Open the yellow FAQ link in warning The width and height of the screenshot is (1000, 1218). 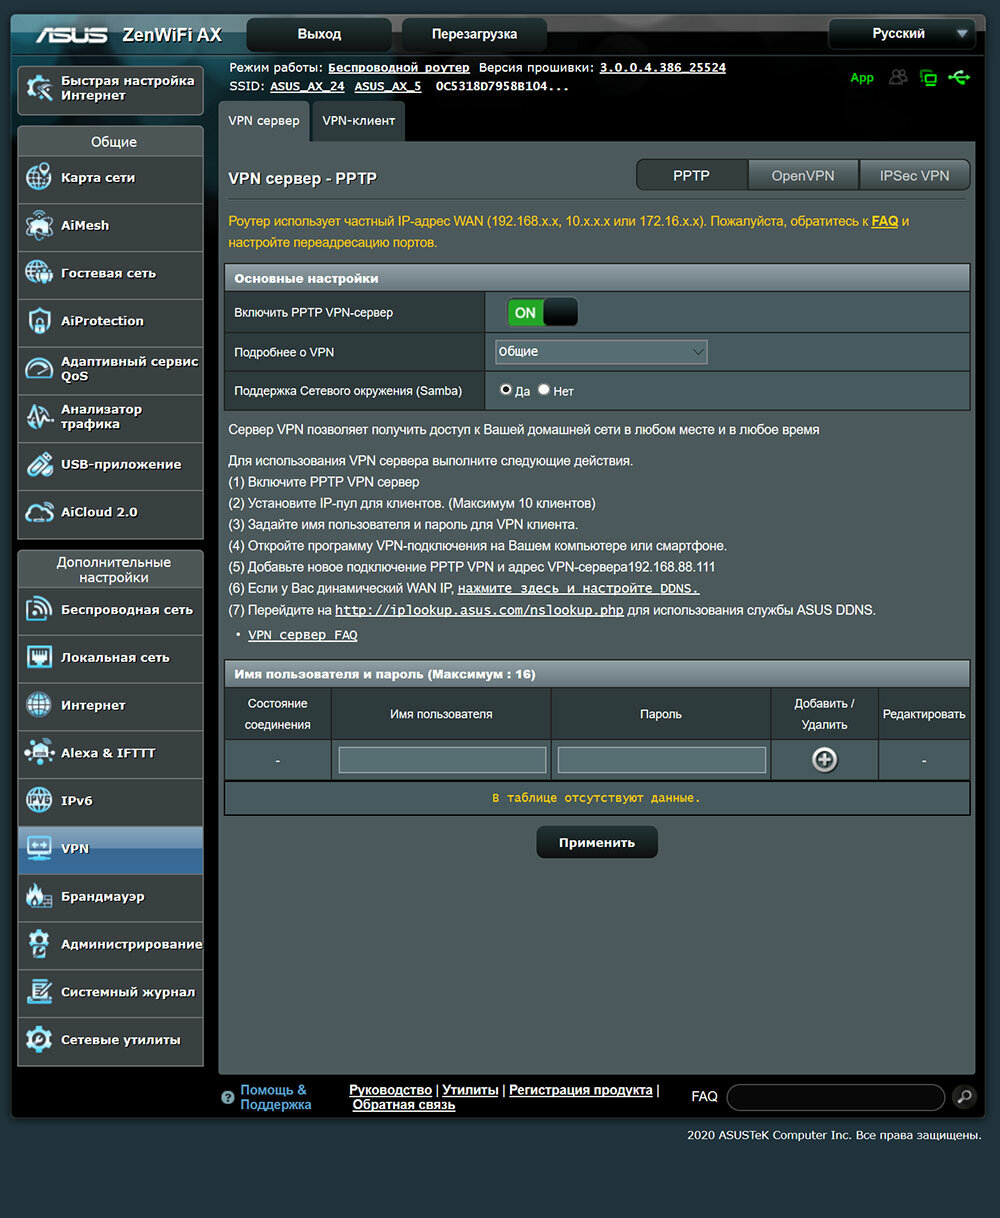click(885, 221)
